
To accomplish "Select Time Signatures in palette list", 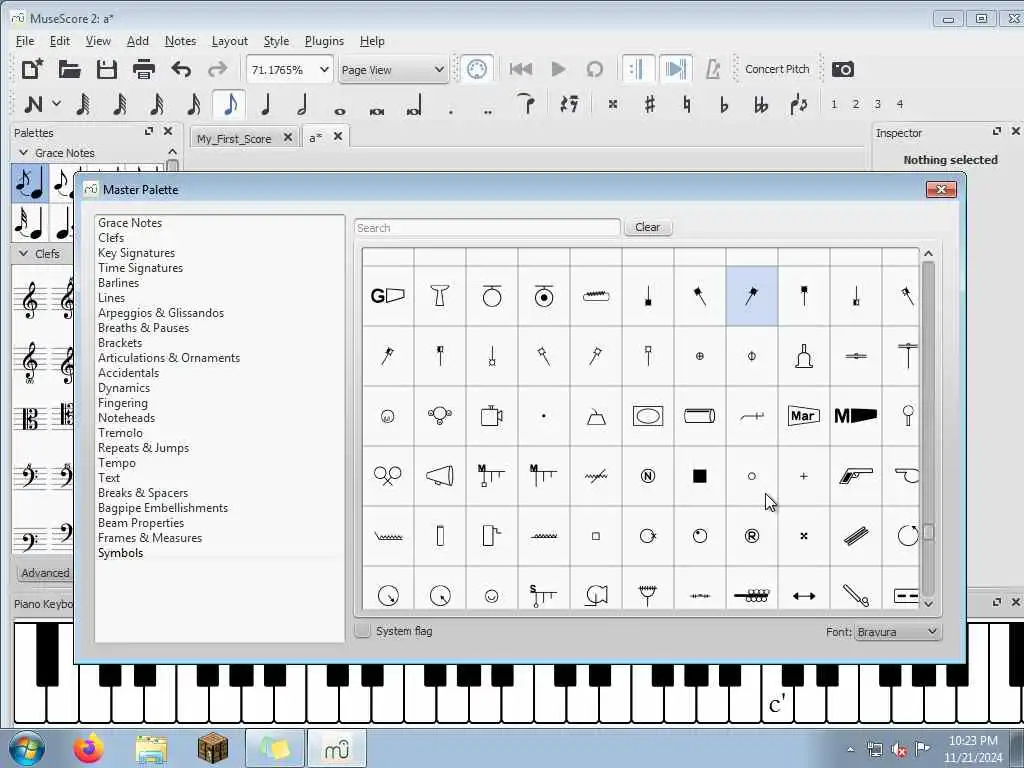I will pyautogui.click(x=140, y=268).
